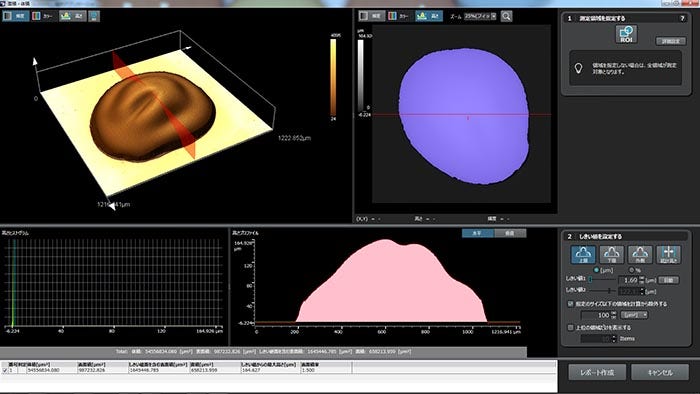
Task: Click the auto button next to threshold 1
Action: [x=668, y=280]
